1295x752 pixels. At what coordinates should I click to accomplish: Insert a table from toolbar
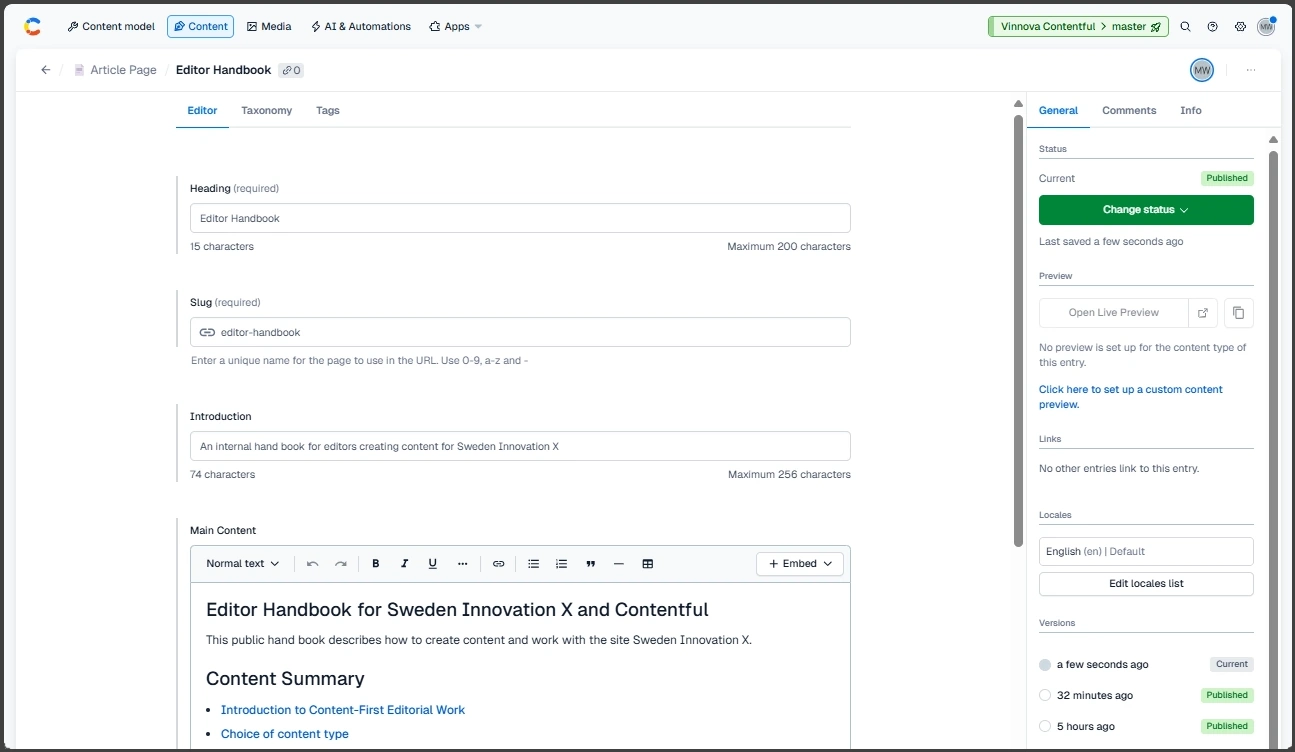[648, 564]
